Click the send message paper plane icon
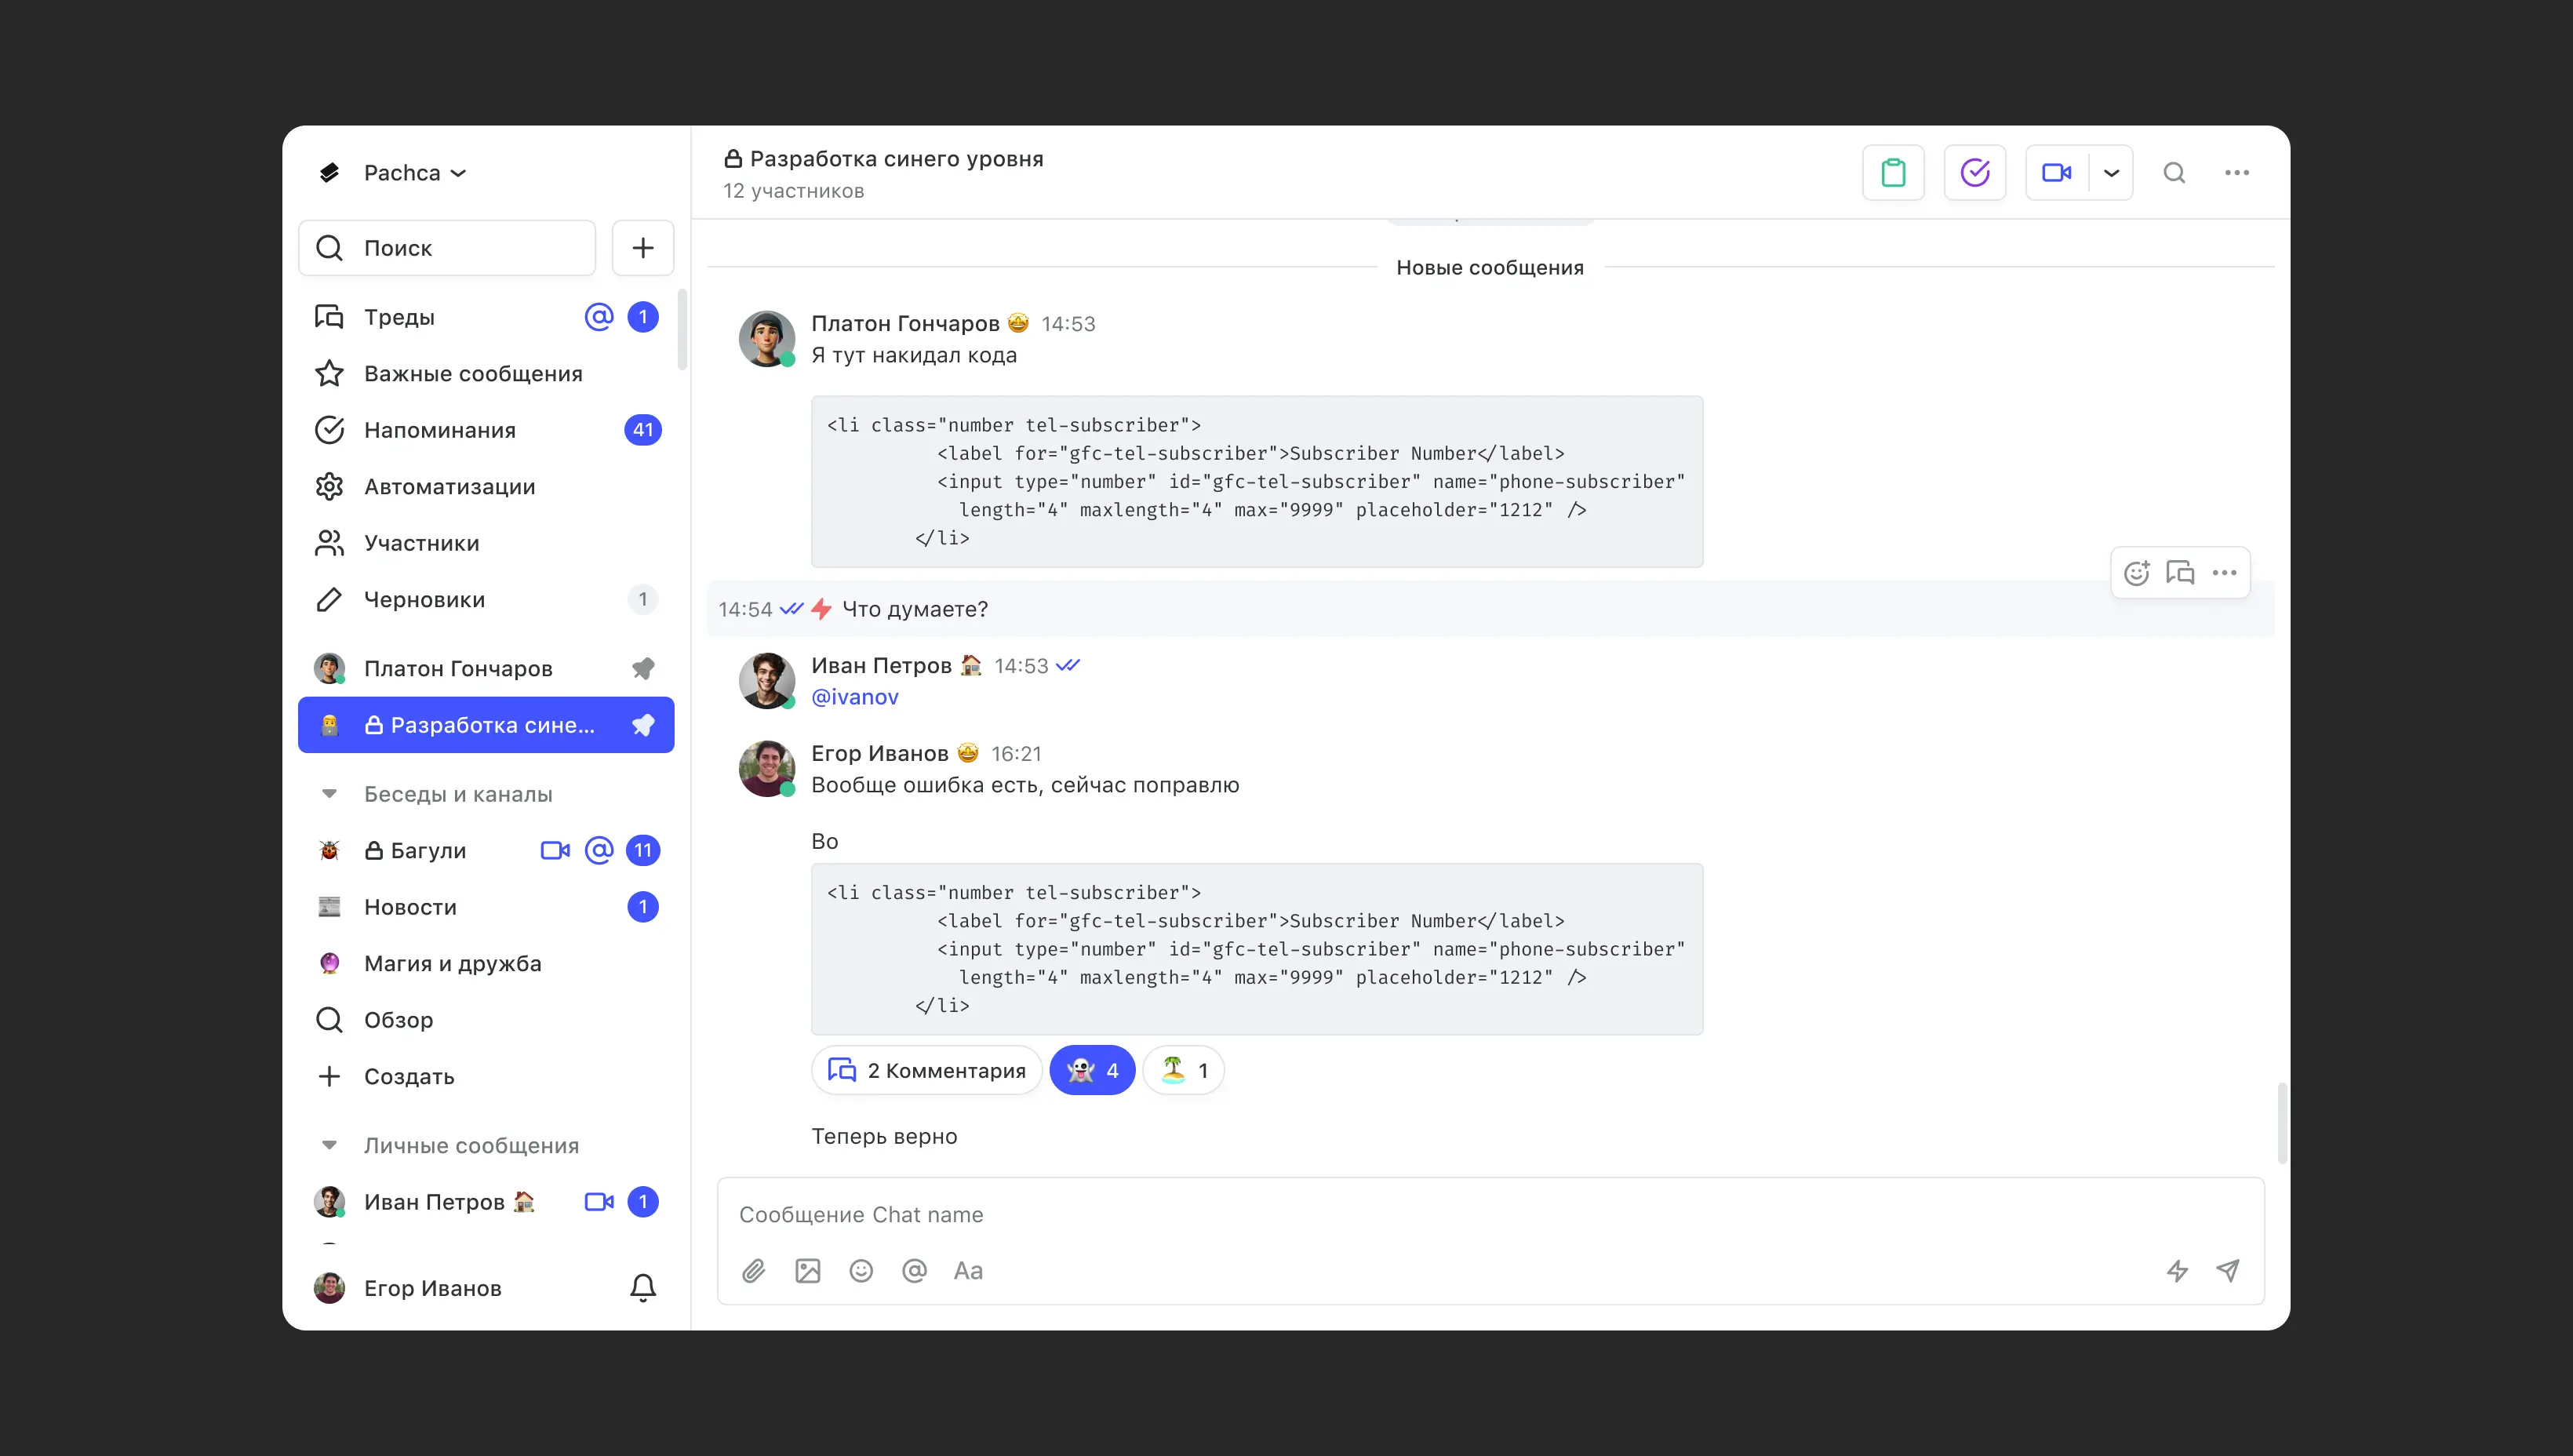 (2227, 1270)
